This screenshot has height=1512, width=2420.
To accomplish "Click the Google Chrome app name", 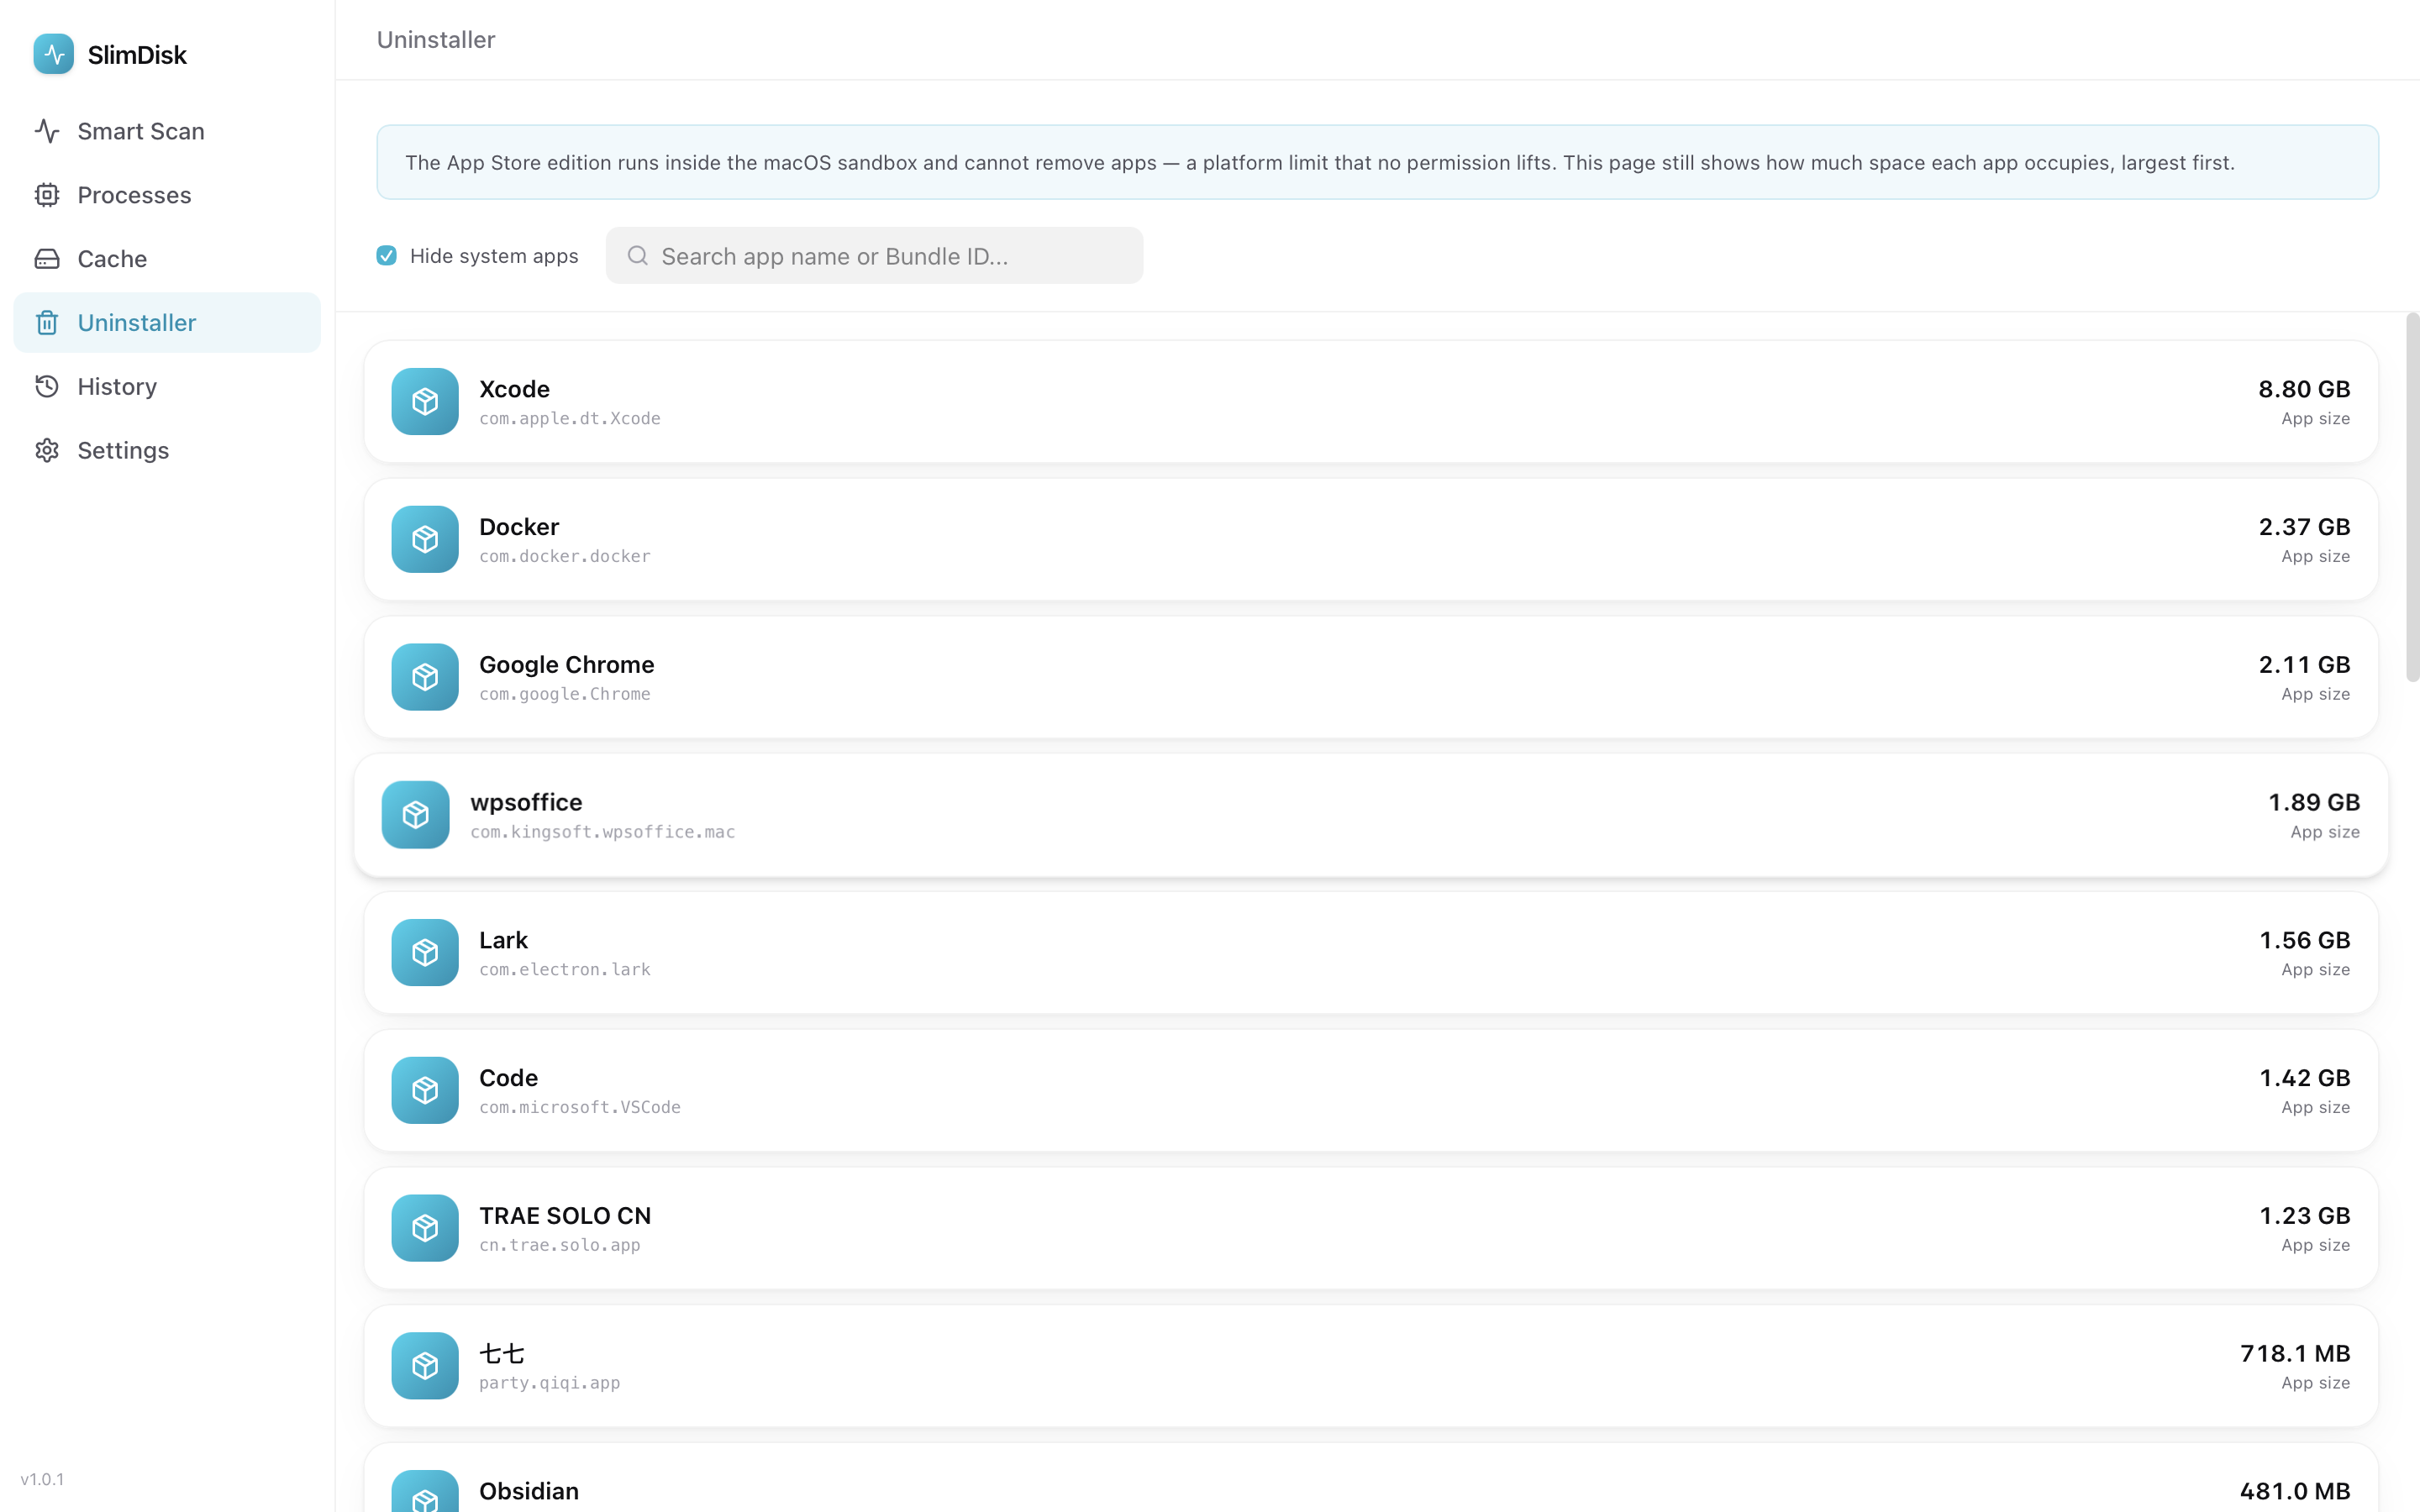I will 566,665.
